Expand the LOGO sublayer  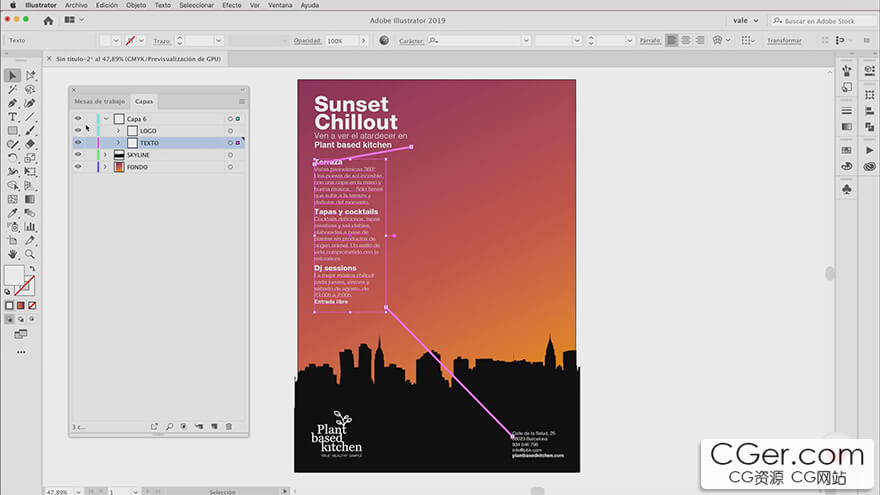click(118, 131)
